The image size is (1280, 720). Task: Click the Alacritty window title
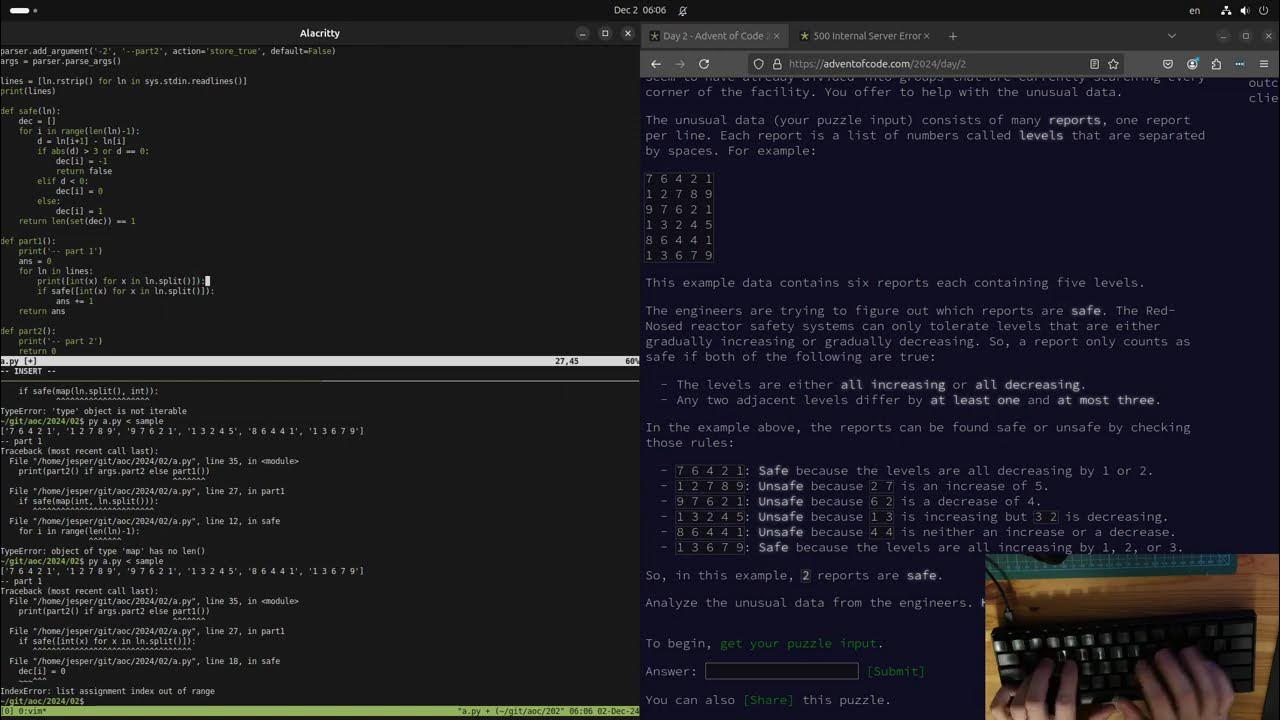coord(320,33)
